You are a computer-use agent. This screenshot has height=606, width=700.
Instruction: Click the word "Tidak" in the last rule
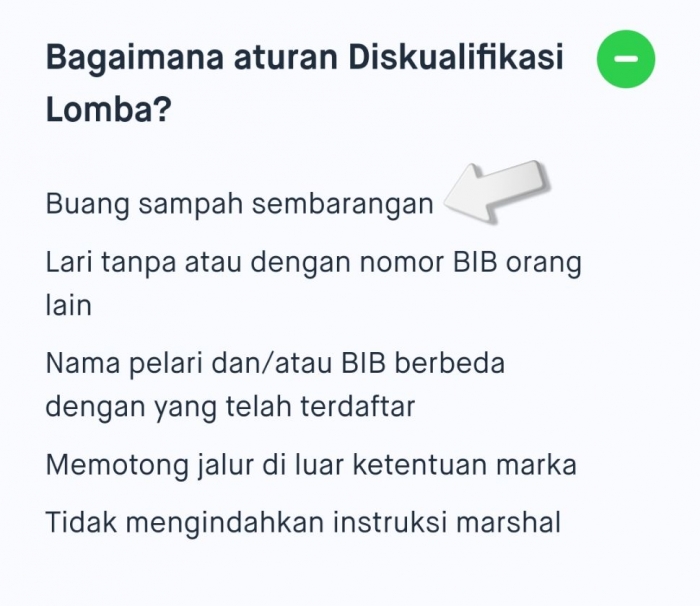click(80, 521)
